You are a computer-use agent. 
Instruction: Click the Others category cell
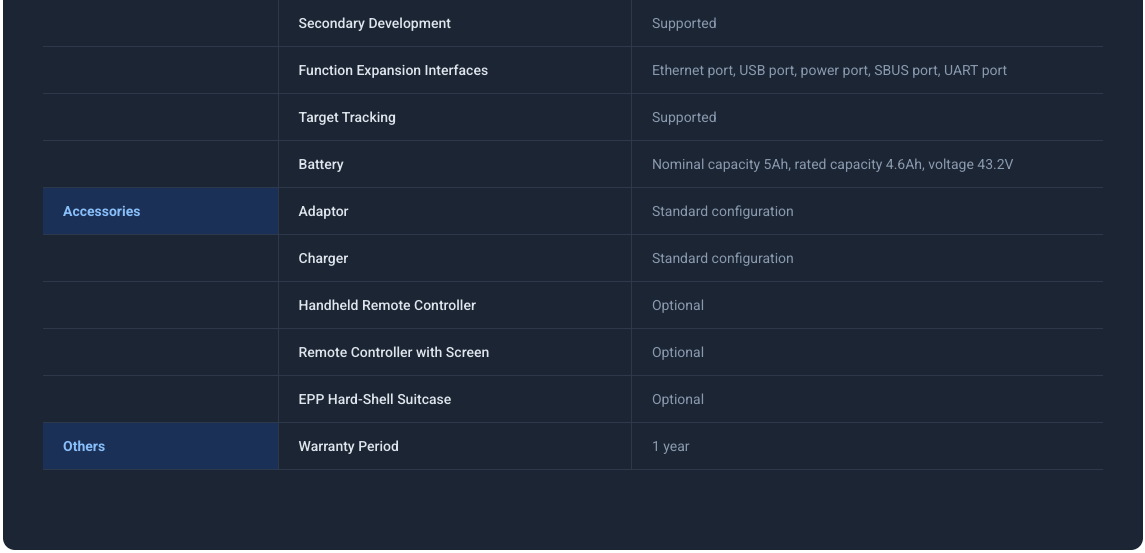160,446
